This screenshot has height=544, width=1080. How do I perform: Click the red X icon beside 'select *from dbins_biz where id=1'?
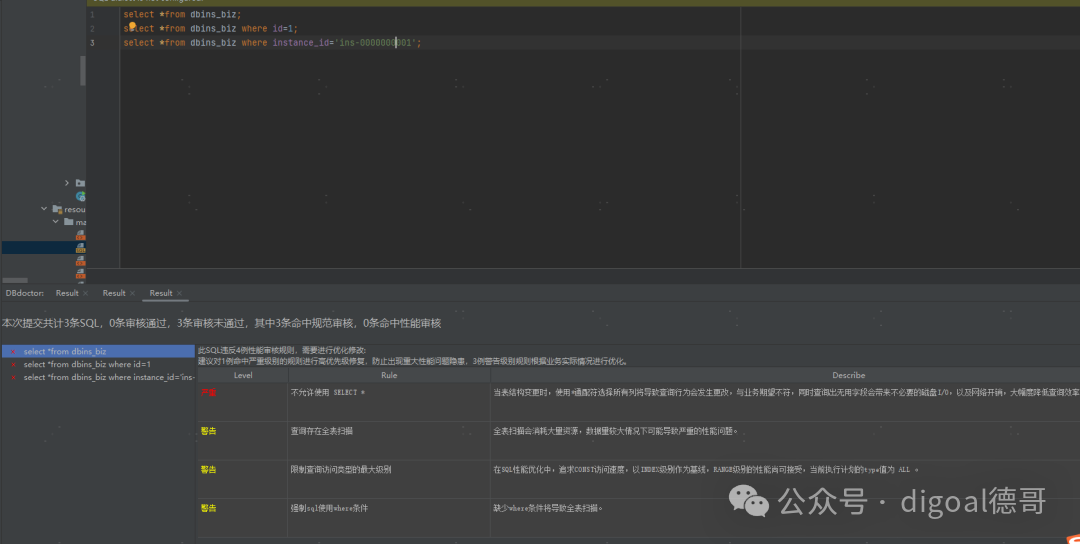(13, 364)
